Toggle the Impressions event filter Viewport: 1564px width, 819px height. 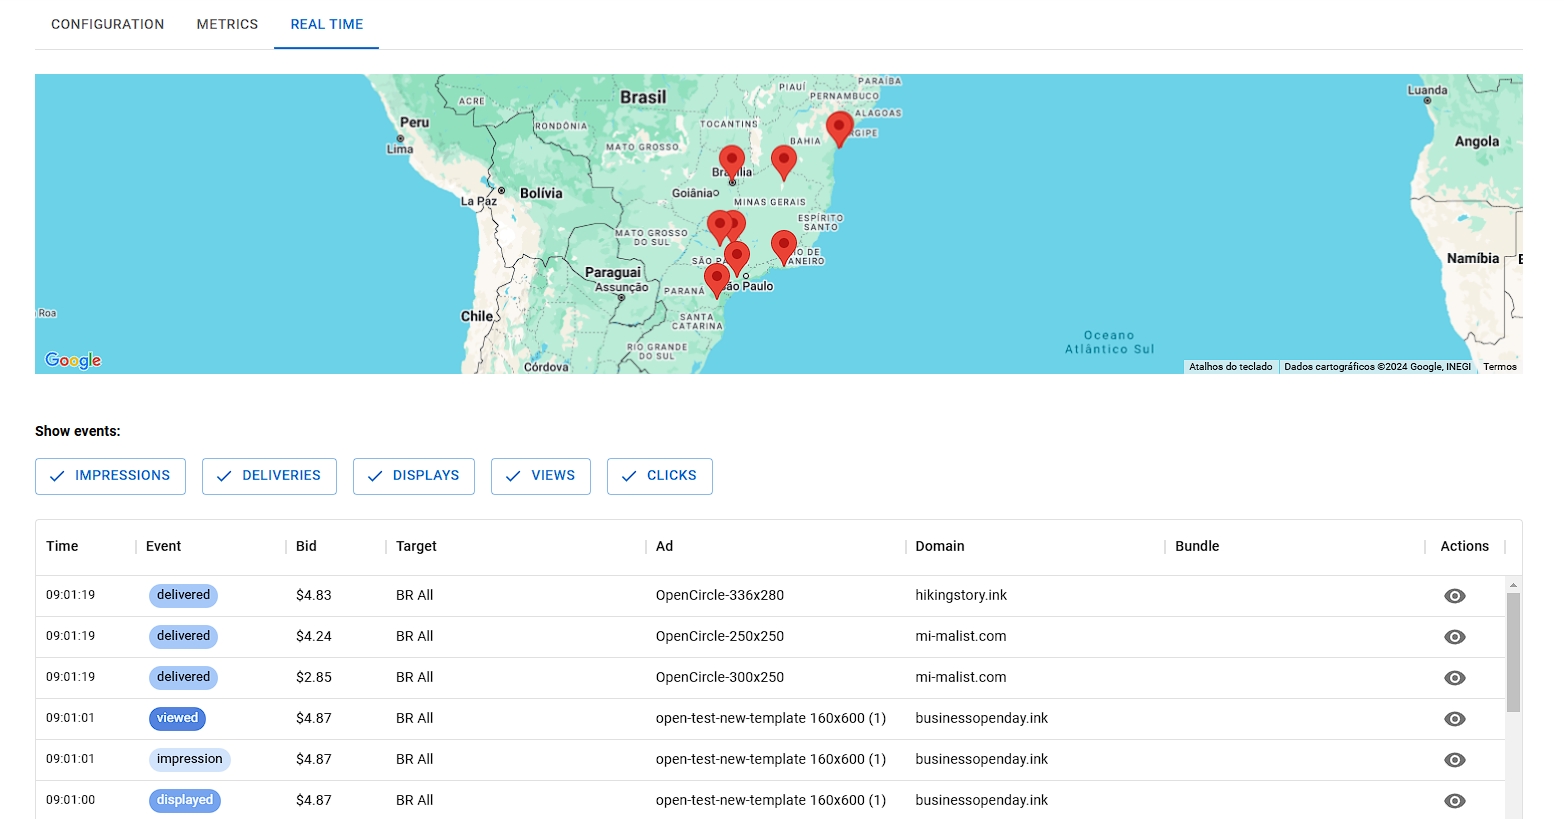click(x=110, y=476)
